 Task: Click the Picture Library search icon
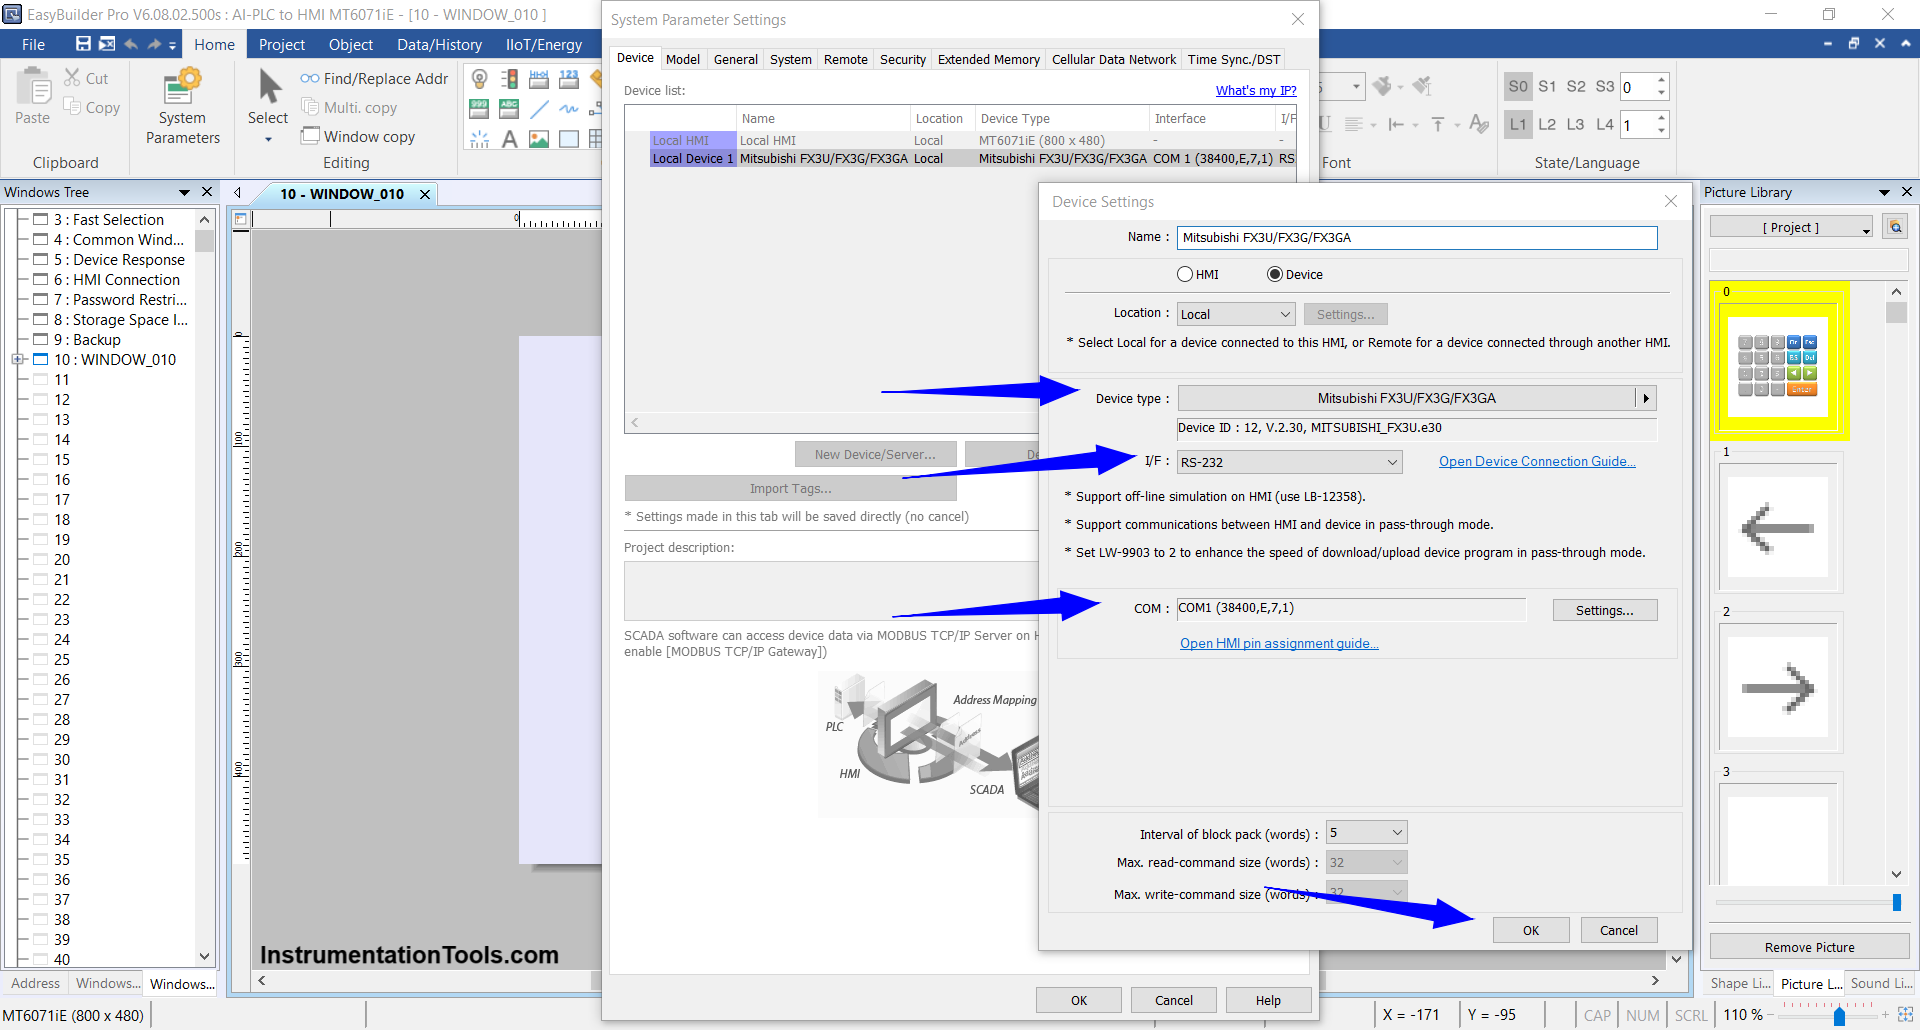[x=1895, y=227]
